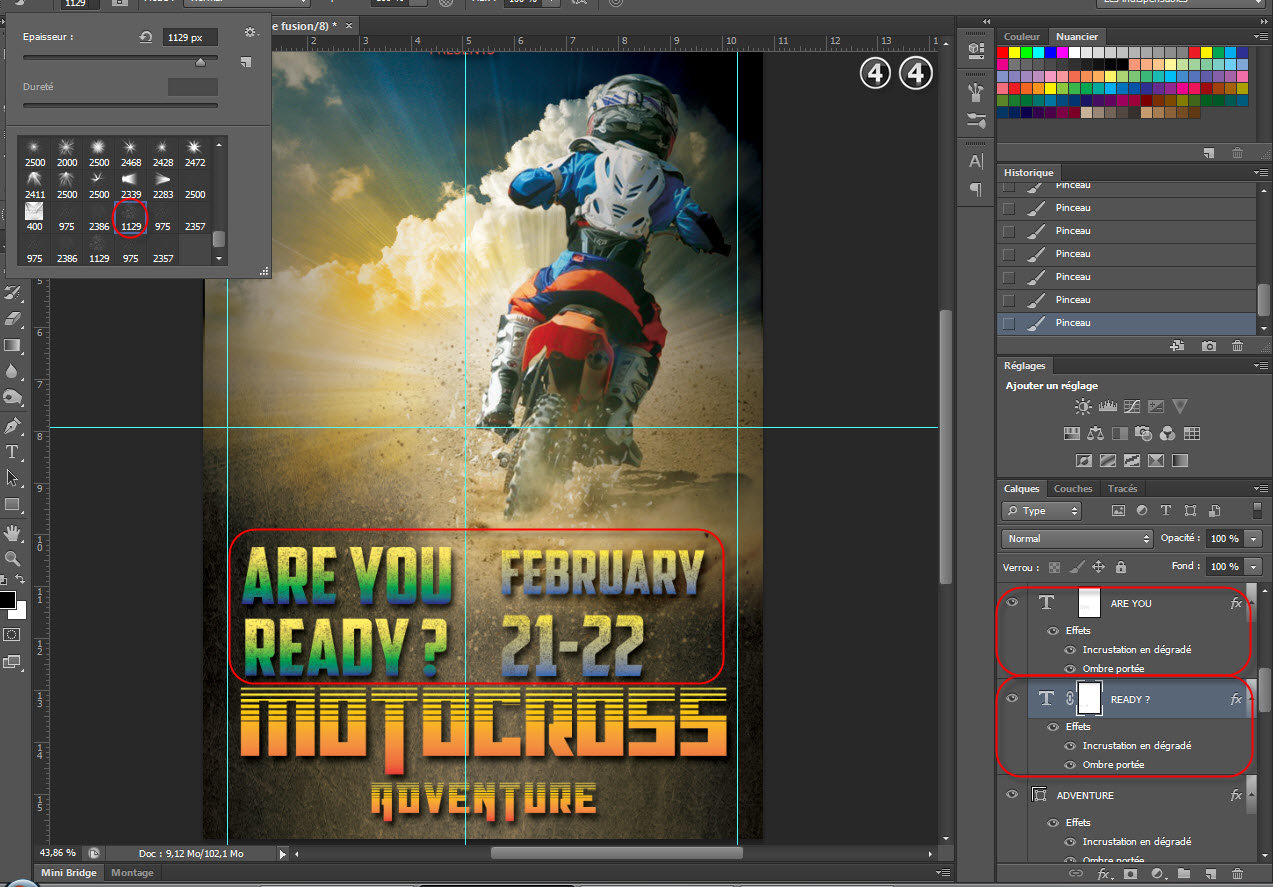Select the ARE YOU text layer
The width and height of the screenshot is (1273, 887).
click(1130, 603)
